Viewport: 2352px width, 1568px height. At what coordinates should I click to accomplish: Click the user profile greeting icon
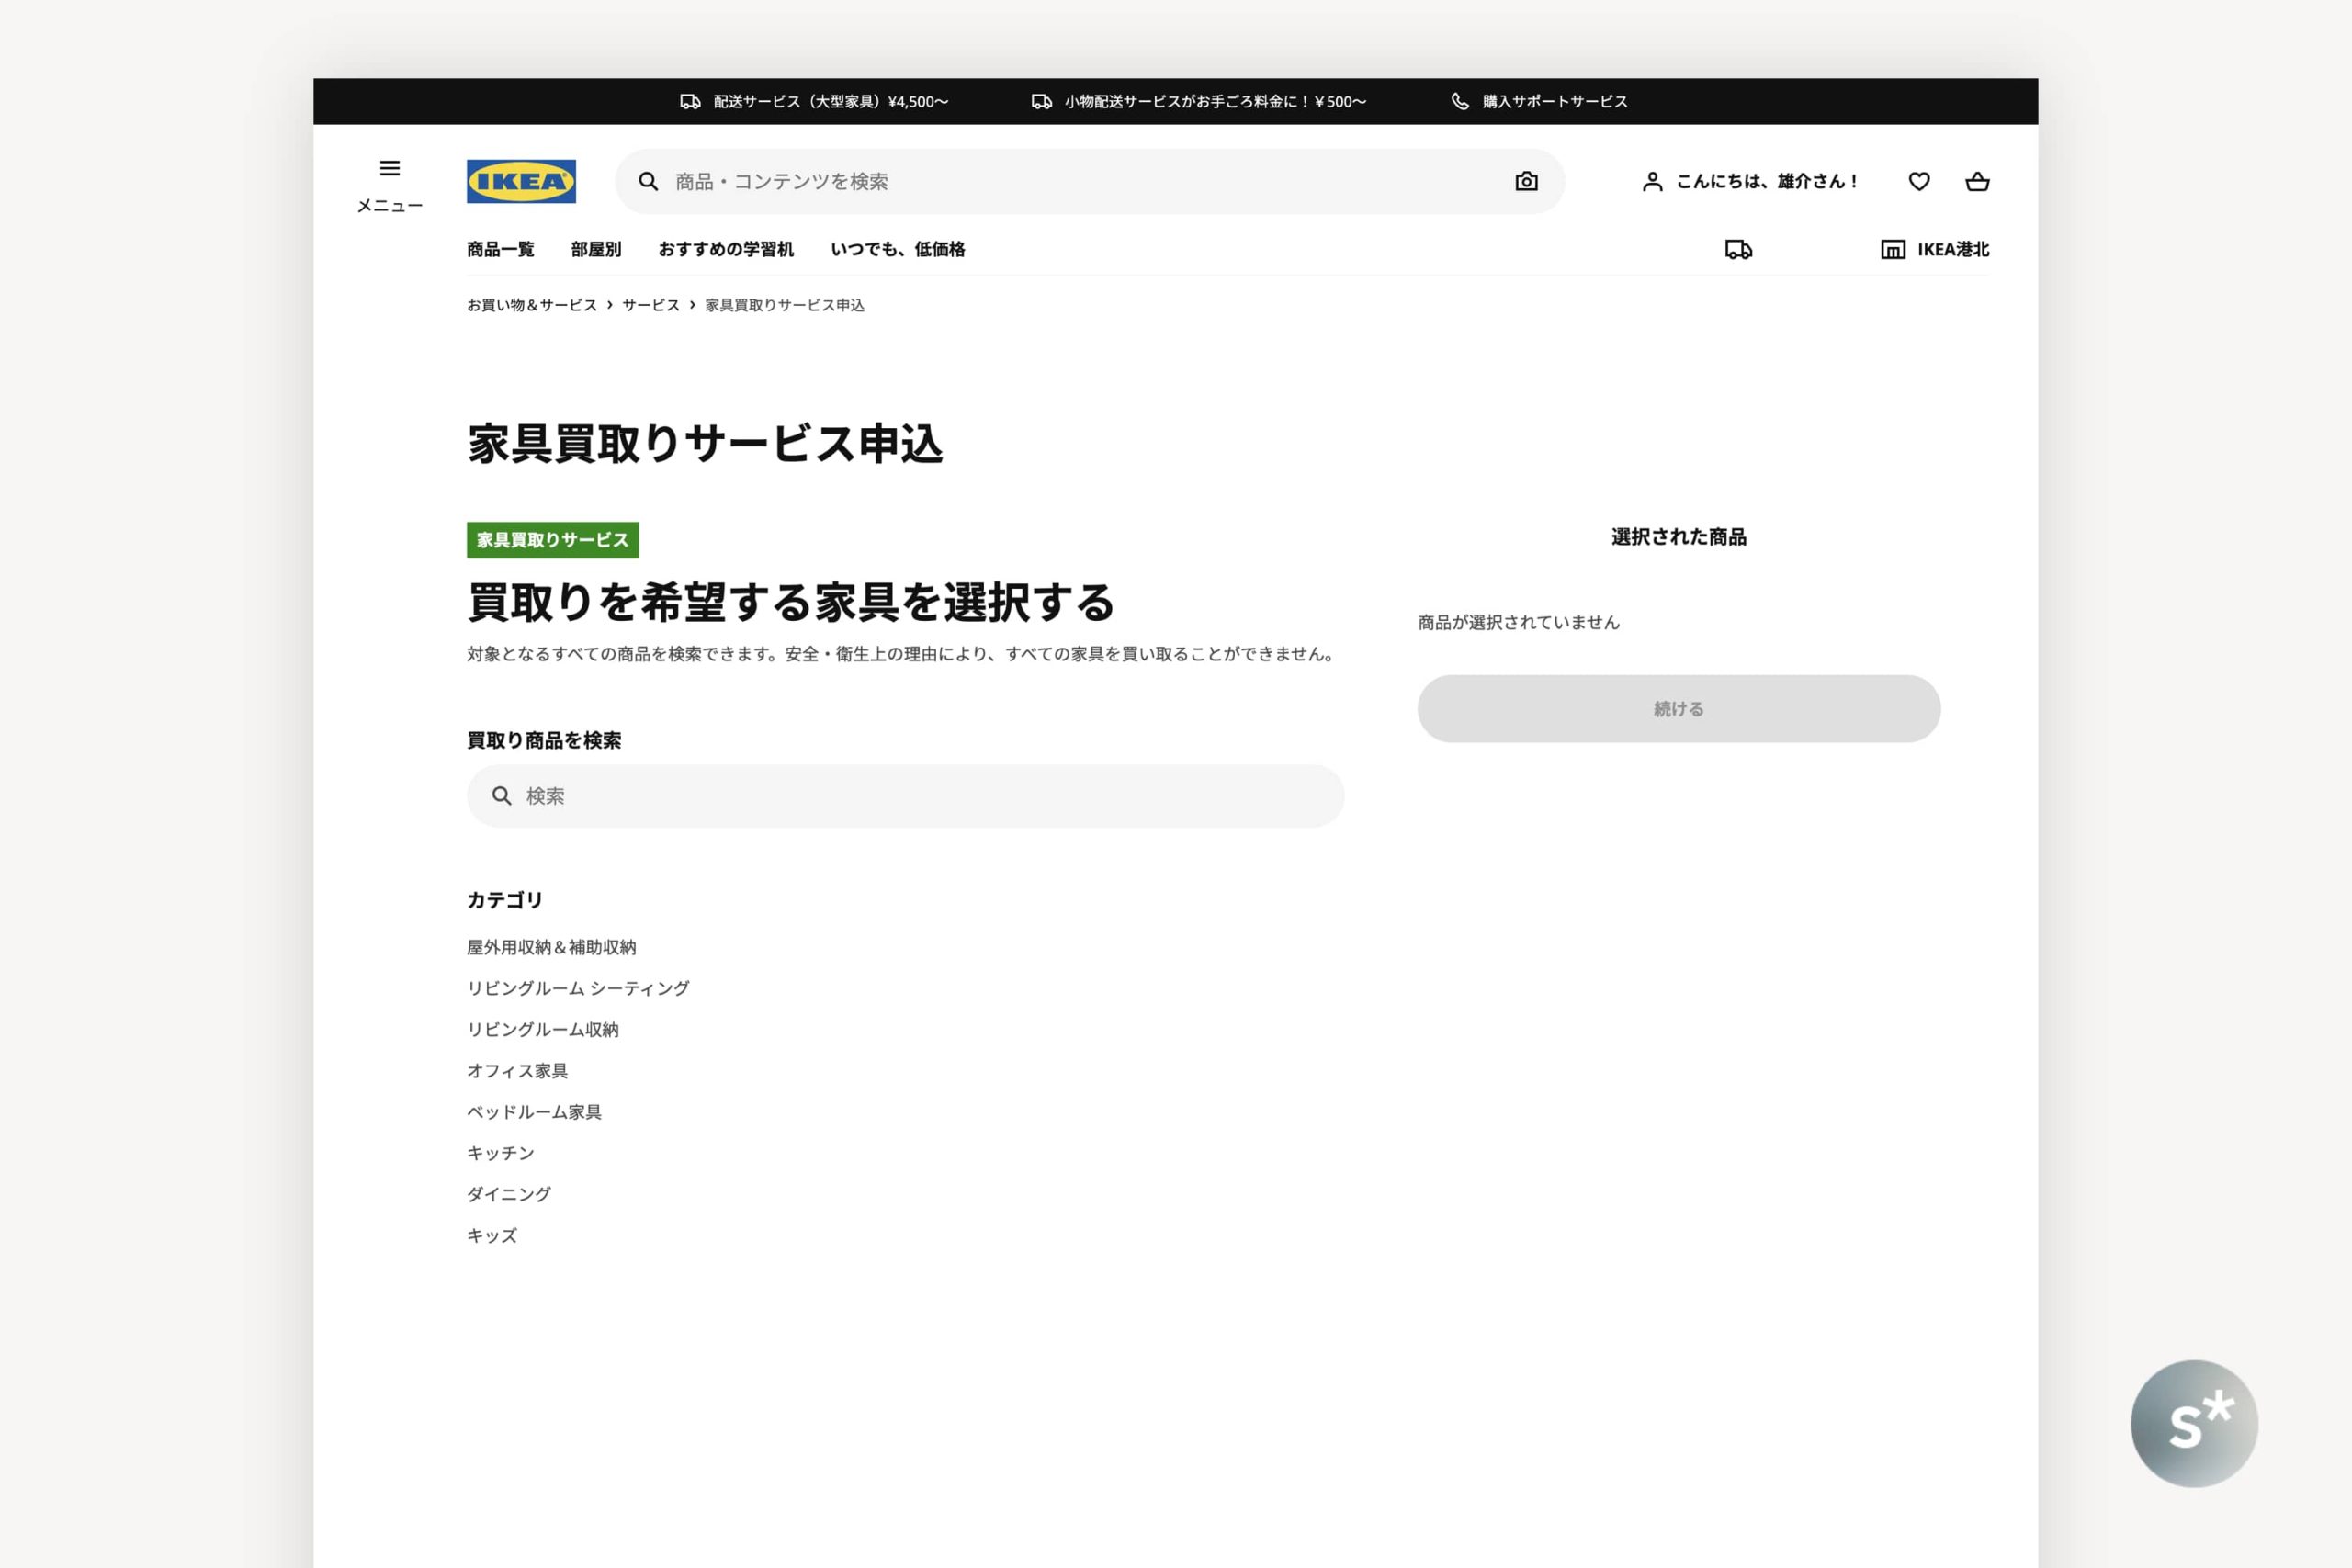pos(1652,181)
